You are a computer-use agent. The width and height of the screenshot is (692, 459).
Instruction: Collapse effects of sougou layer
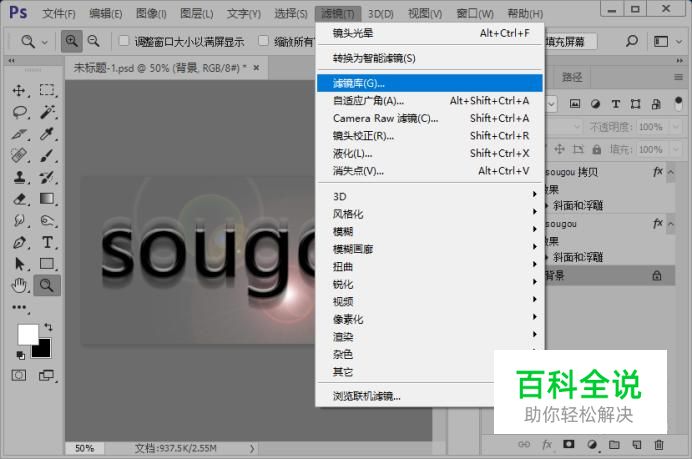[671, 224]
